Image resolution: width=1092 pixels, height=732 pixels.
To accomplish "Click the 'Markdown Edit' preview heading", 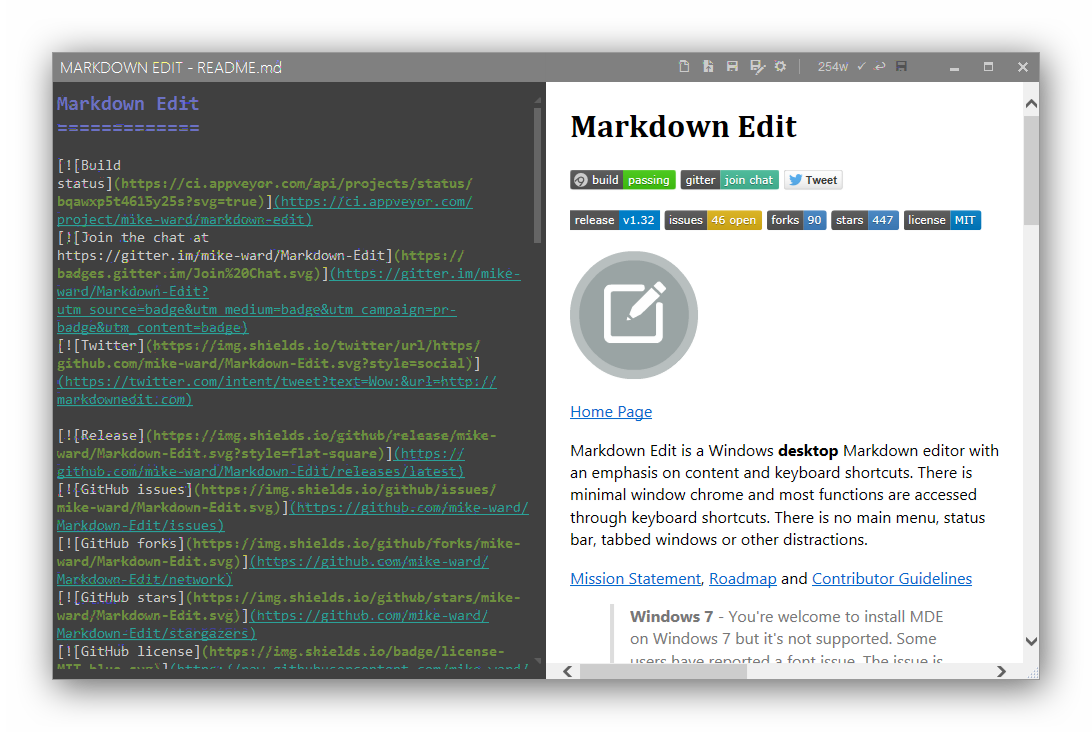I will pyautogui.click(x=683, y=127).
